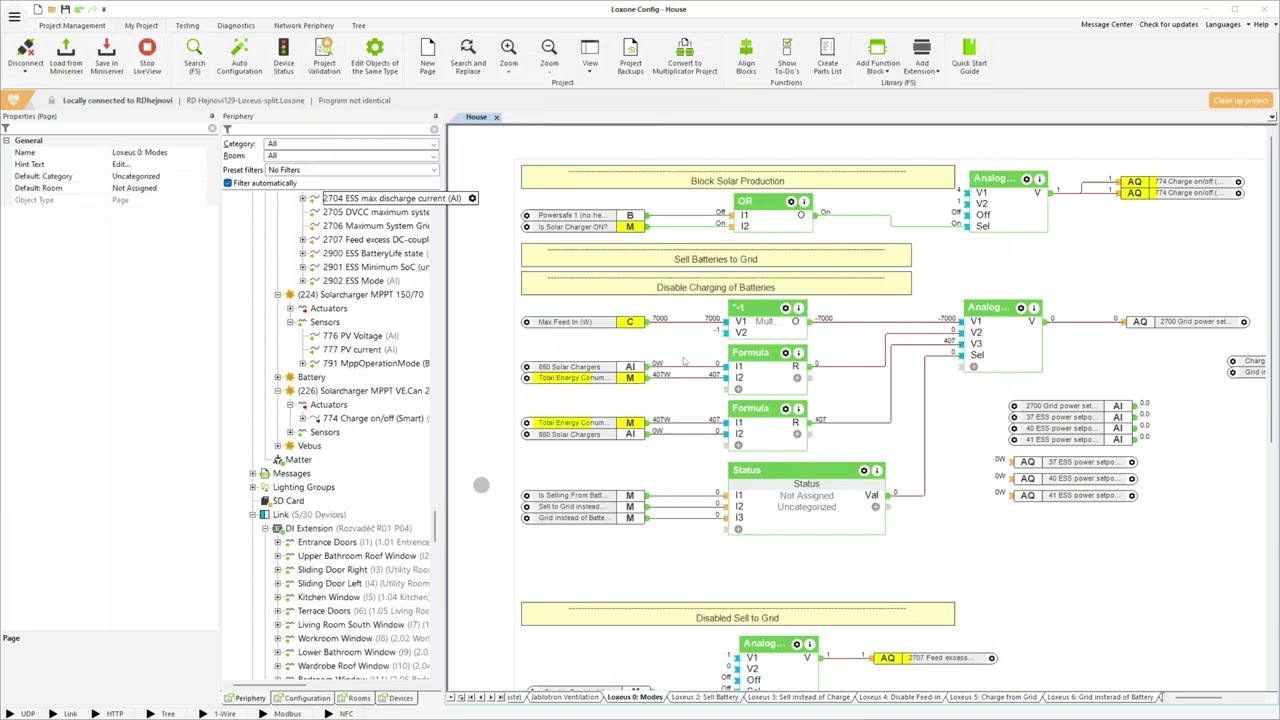This screenshot has height=720, width=1280.
Task: Switch to the Devices panel tab
Action: [396, 698]
